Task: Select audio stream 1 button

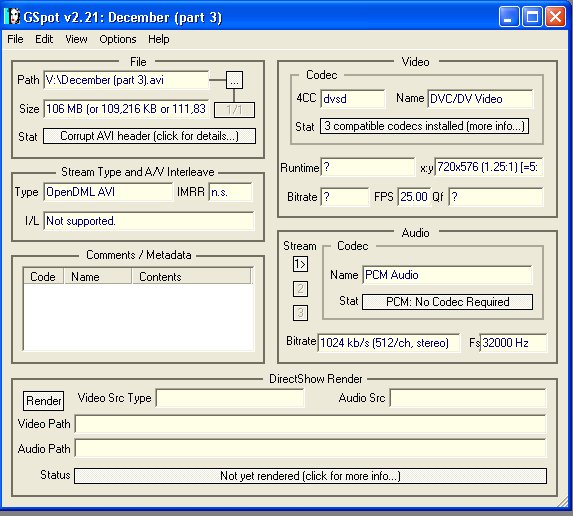Action: [300, 264]
